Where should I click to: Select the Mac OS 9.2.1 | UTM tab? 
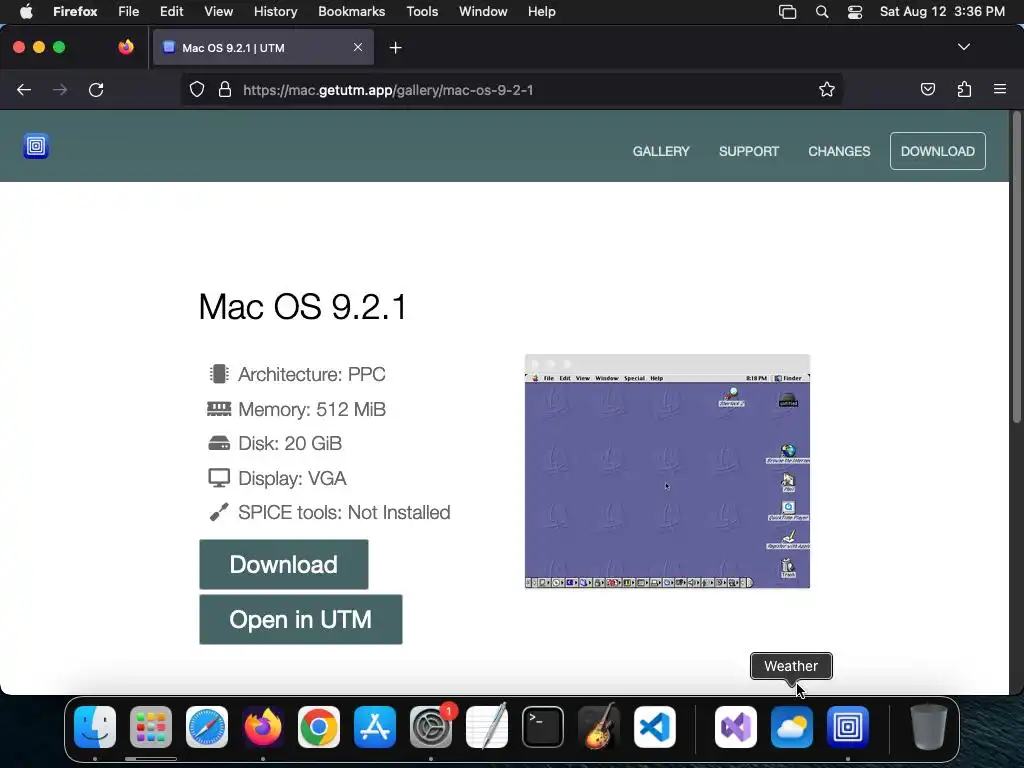pos(263,48)
